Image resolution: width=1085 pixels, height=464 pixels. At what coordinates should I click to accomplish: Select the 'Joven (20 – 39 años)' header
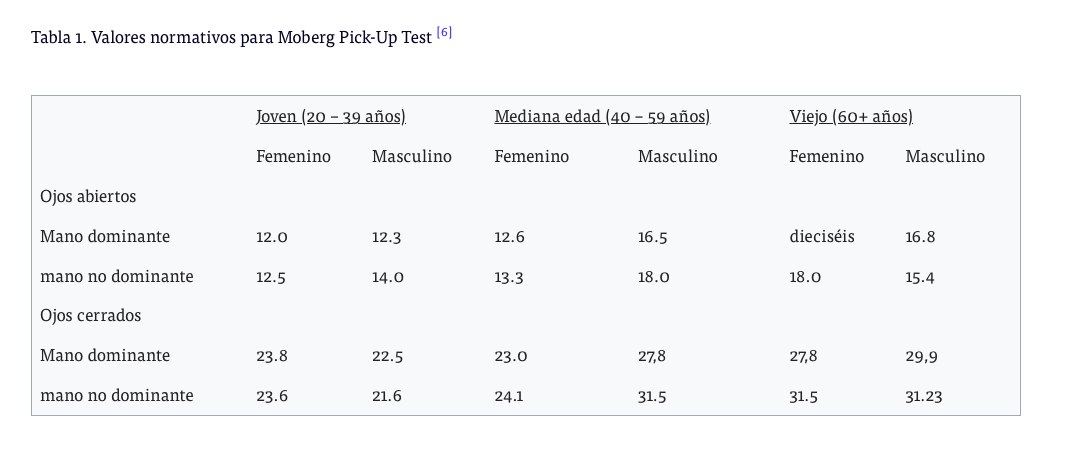[x=331, y=116]
